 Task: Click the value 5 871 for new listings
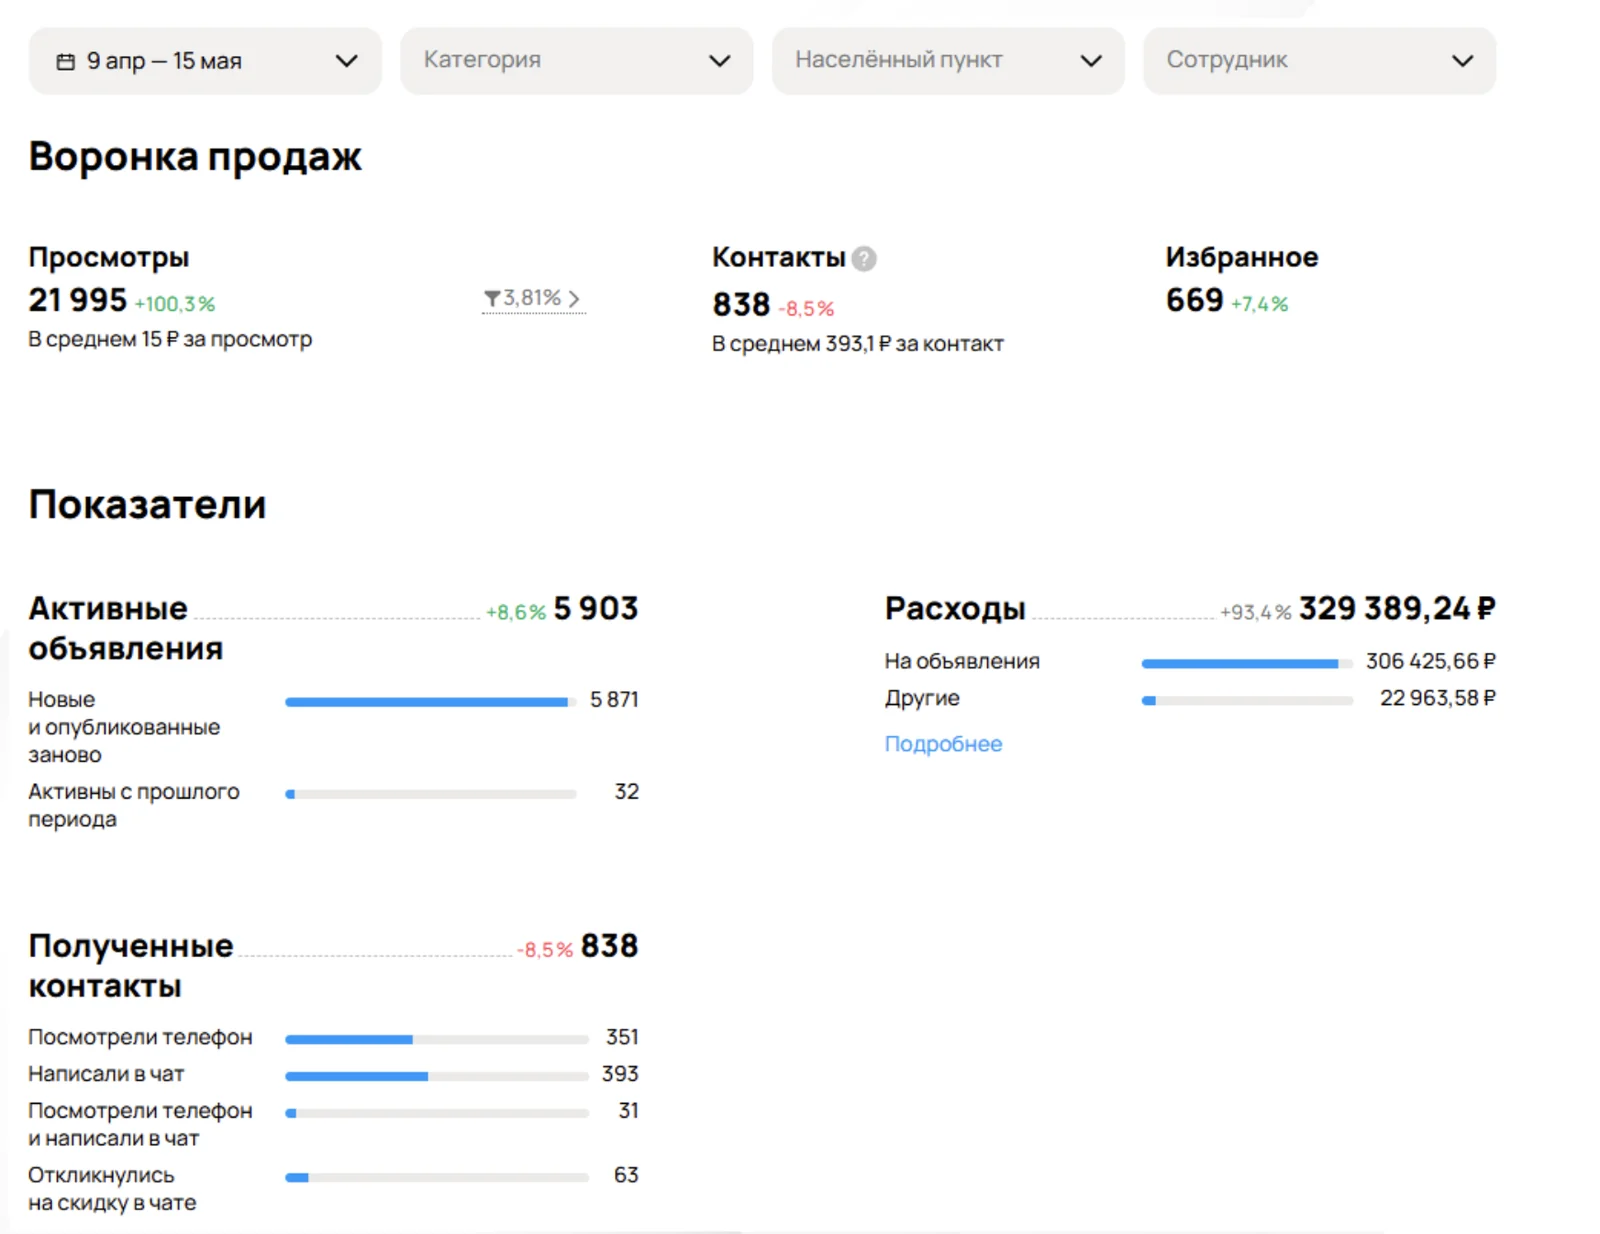614,700
